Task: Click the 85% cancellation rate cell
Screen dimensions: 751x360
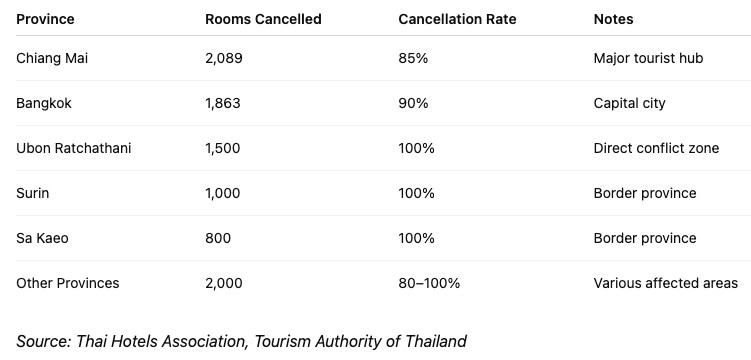Action: 413,58
